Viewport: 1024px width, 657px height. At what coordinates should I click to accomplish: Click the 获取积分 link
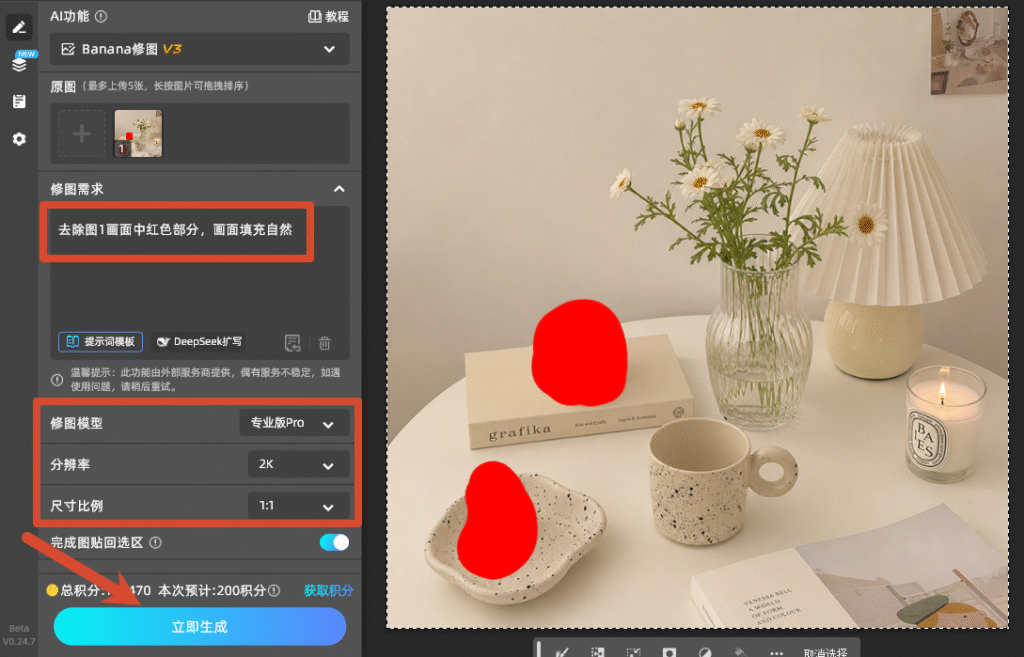(x=328, y=590)
